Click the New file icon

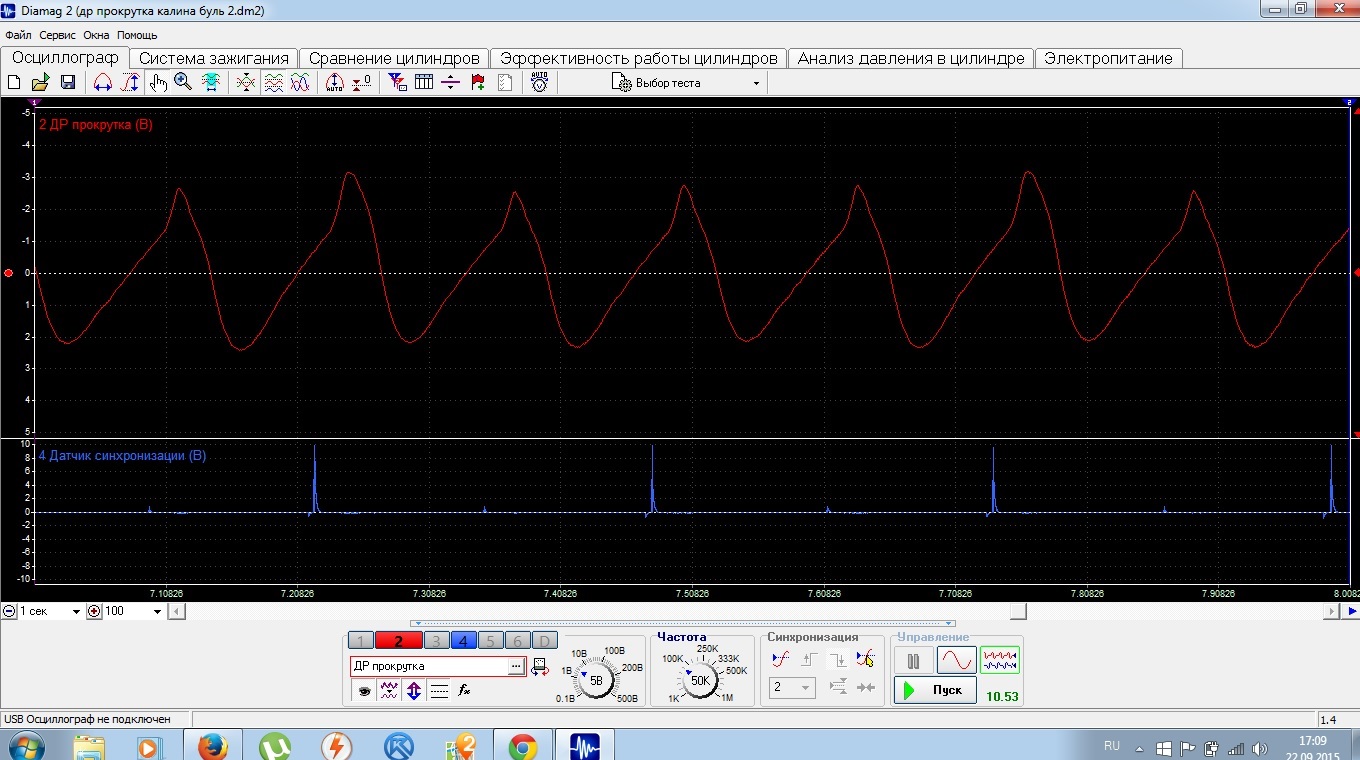pyautogui.click(x=14, y=83)
